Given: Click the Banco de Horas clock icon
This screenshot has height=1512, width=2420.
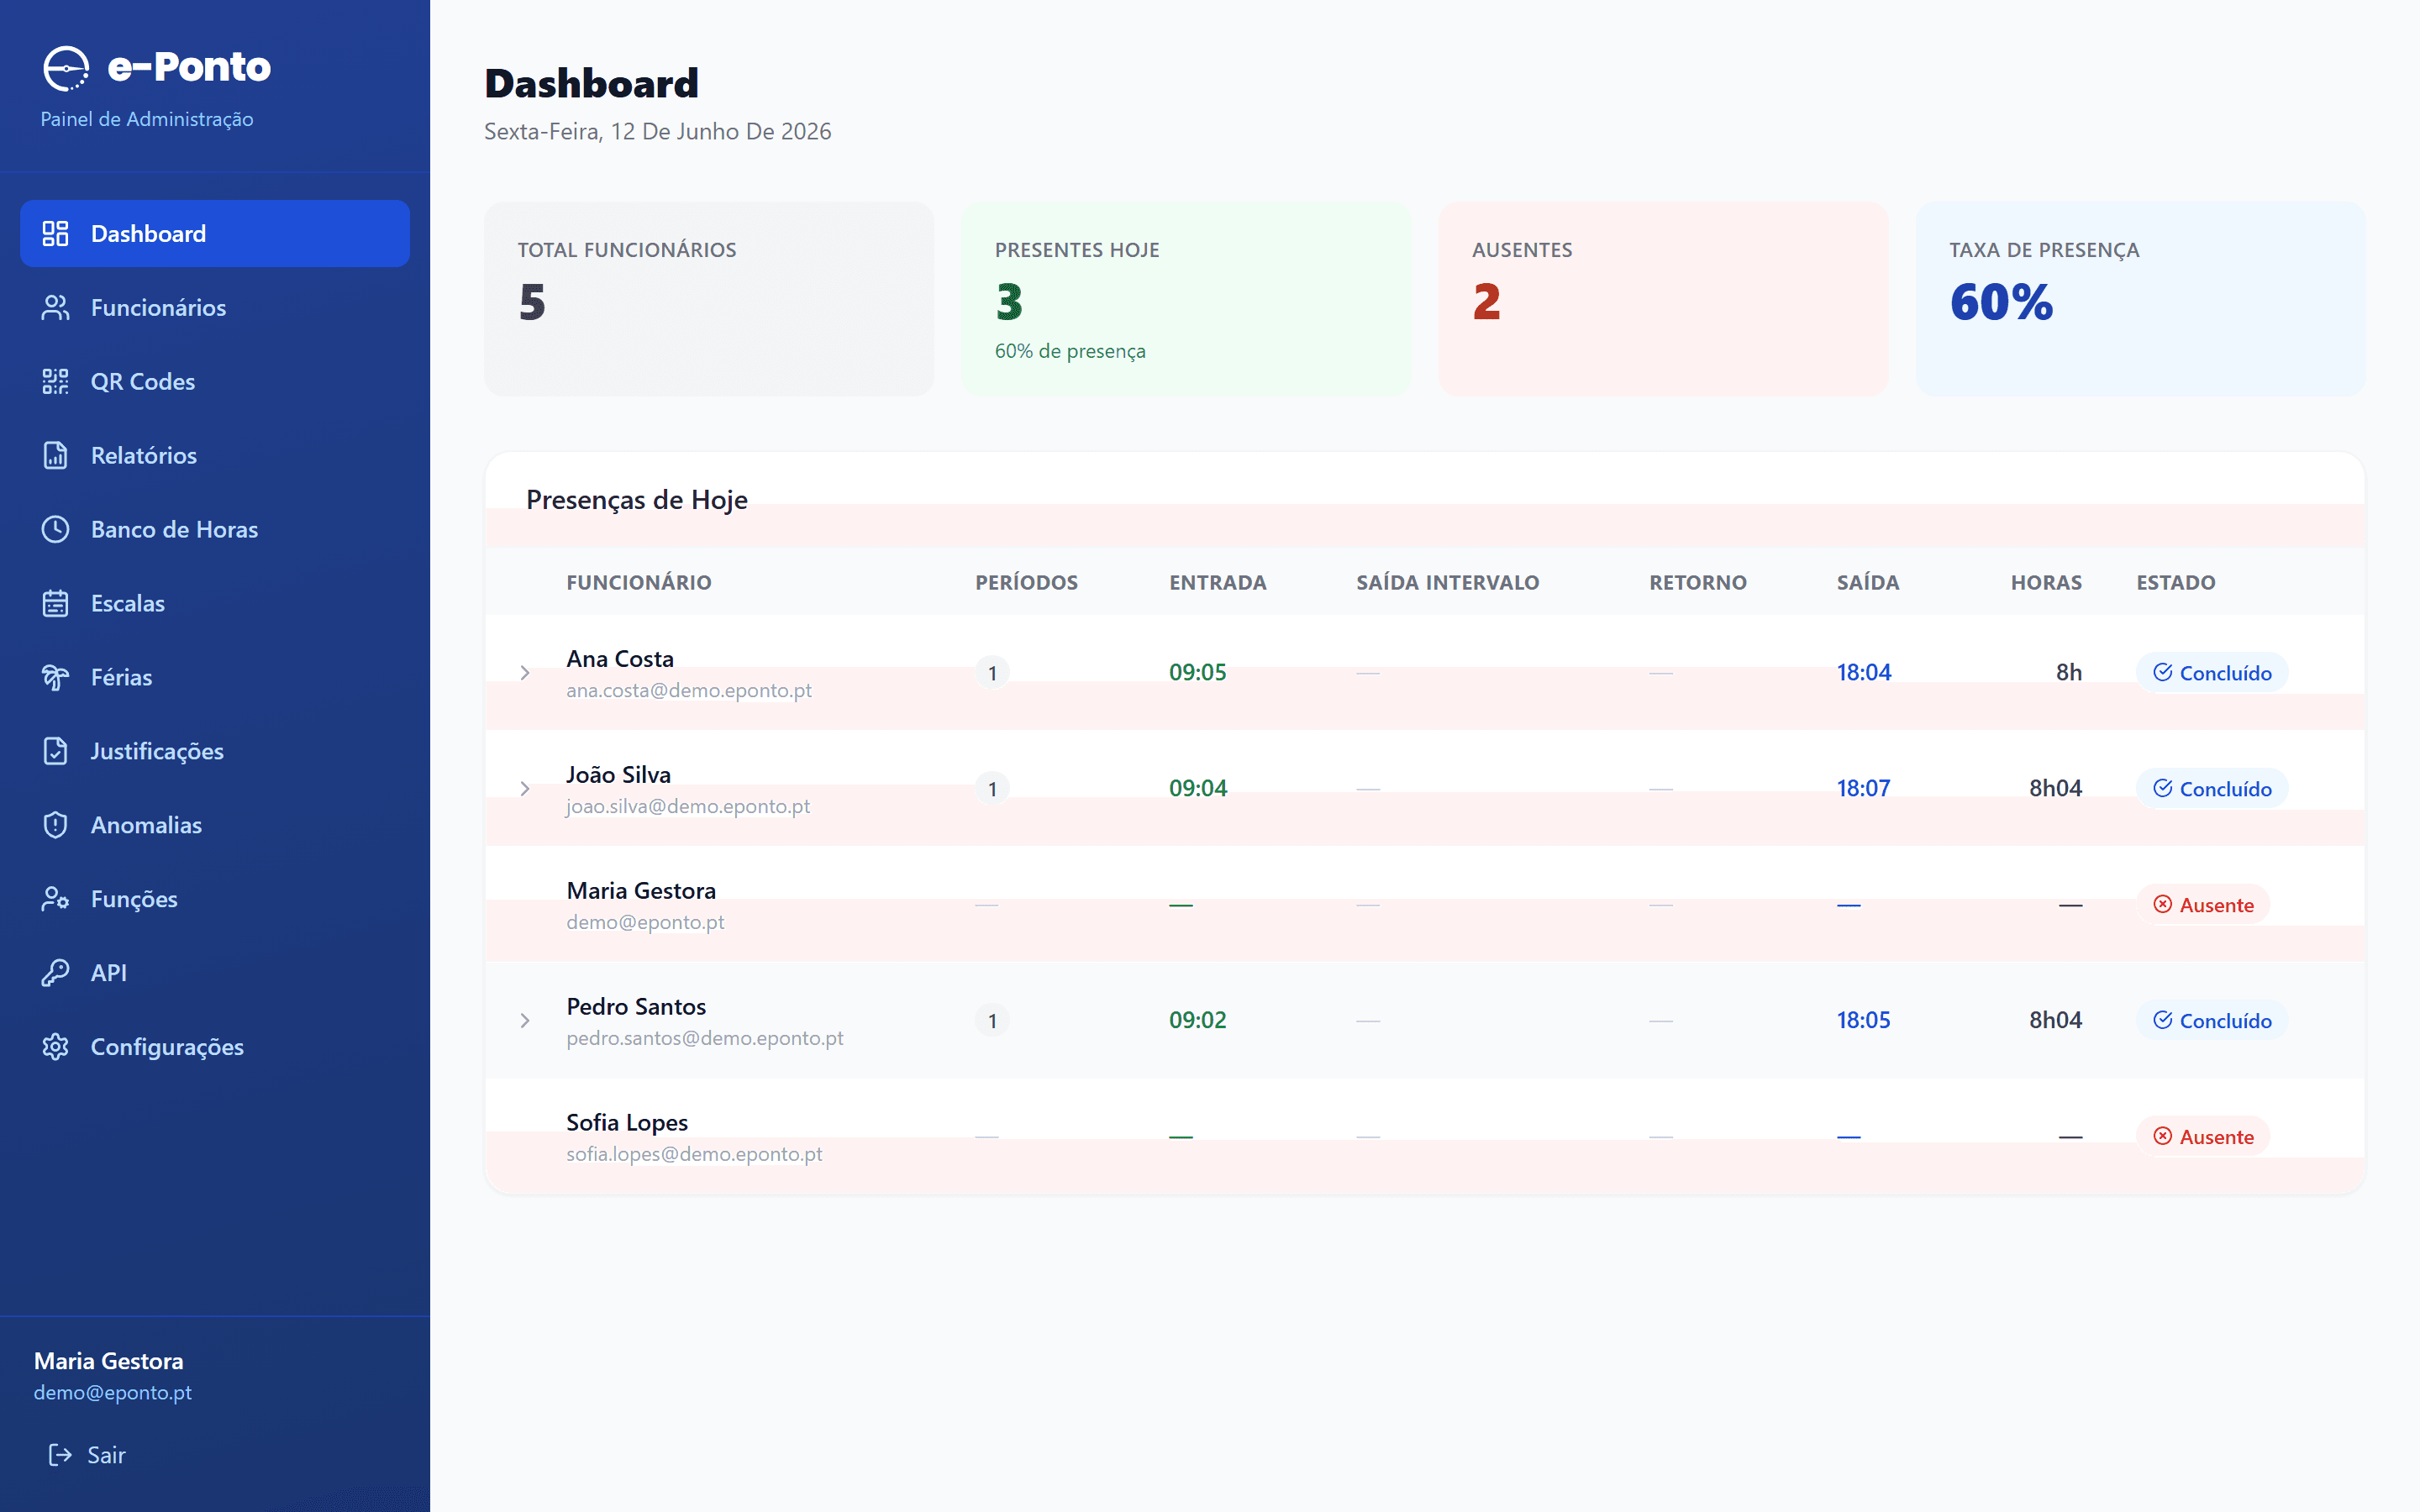Looking at the screenshot, I should [55, 529].
